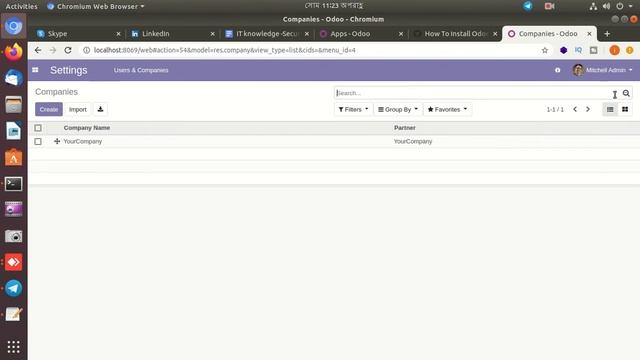Click the Create button

49,109
